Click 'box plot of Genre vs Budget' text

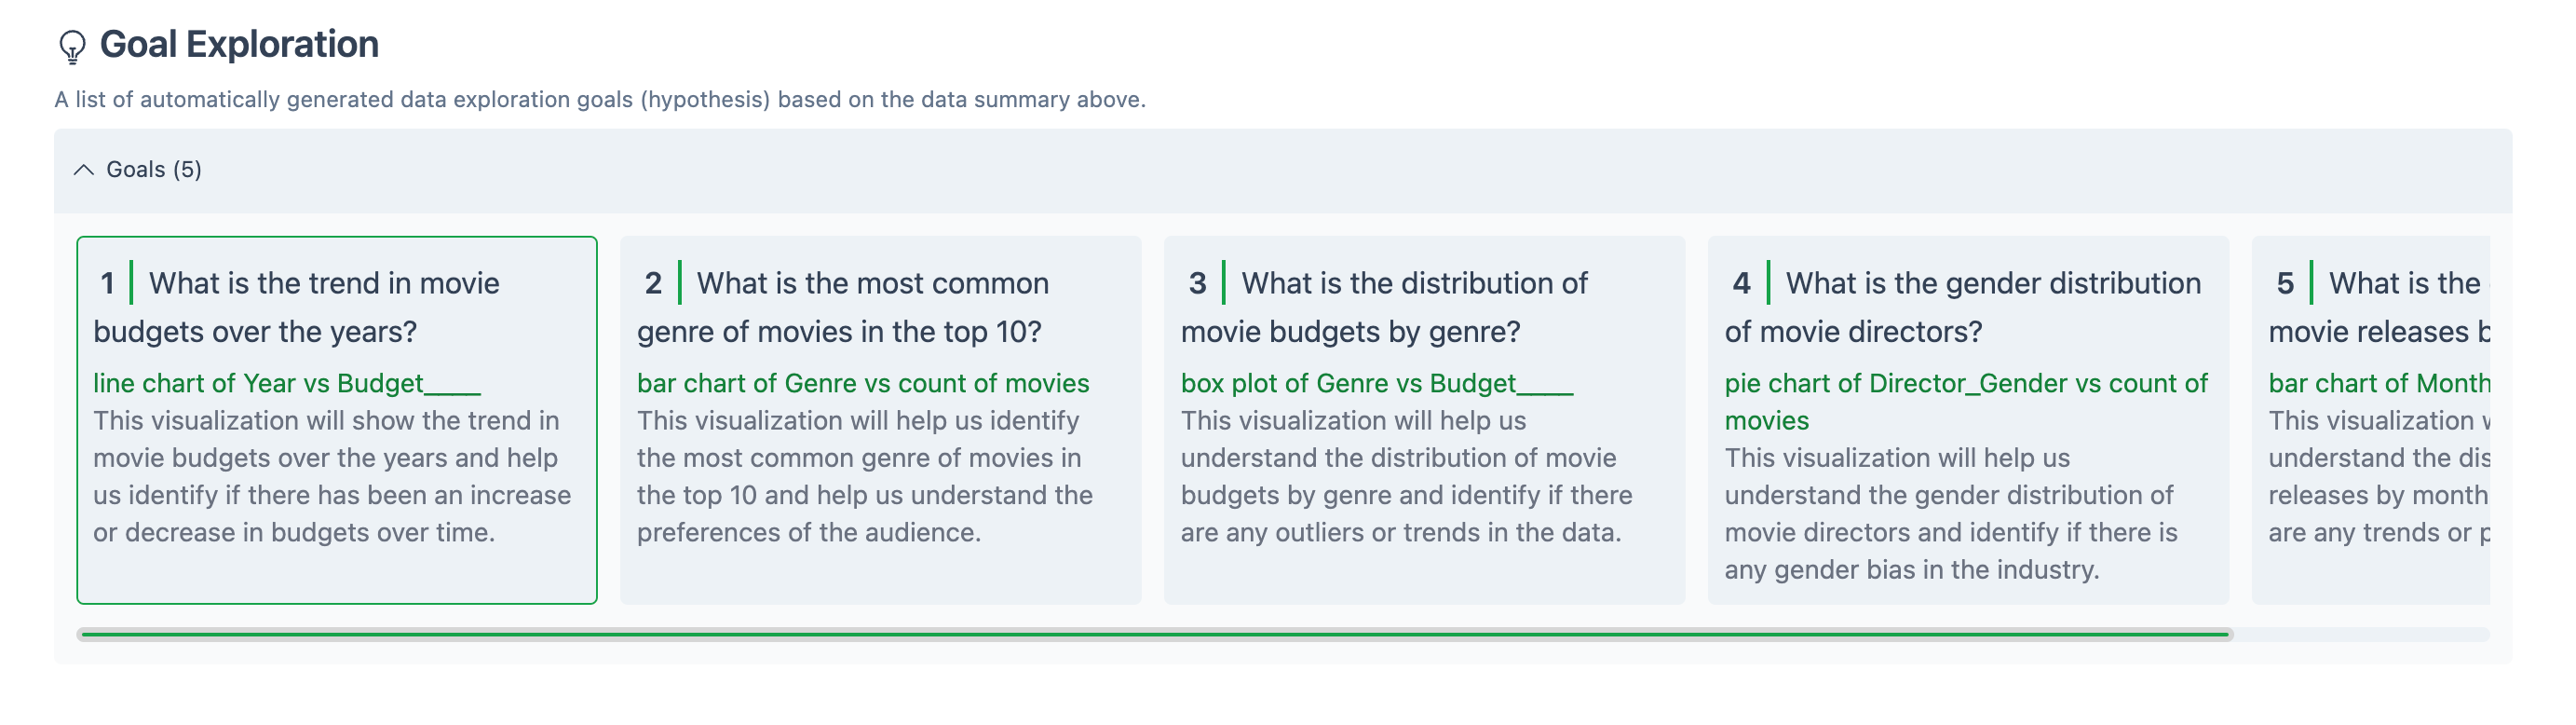point(1348,383)
